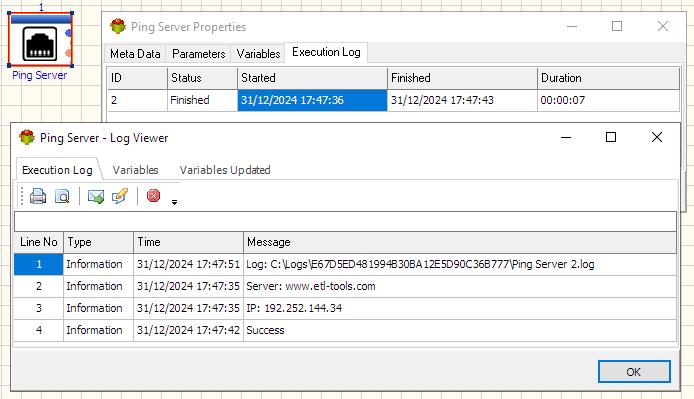The height and width of the screenshot is (399, 694).
Task: Select log line number 1 cell
Action: tap(39, 264)
